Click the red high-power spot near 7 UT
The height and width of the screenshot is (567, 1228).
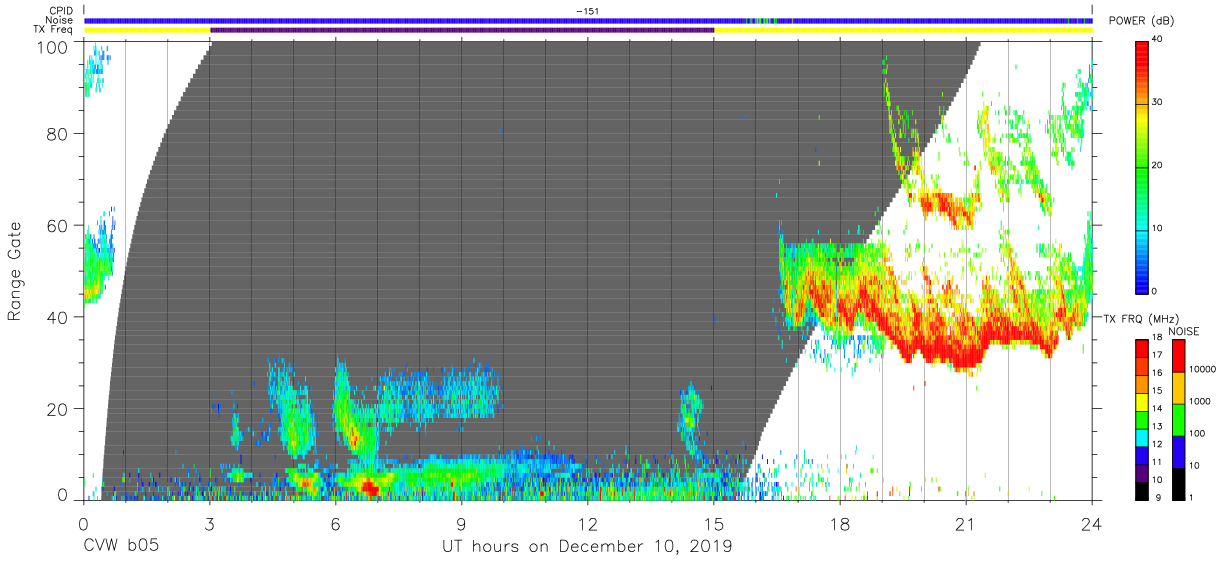tap(369, 488)
